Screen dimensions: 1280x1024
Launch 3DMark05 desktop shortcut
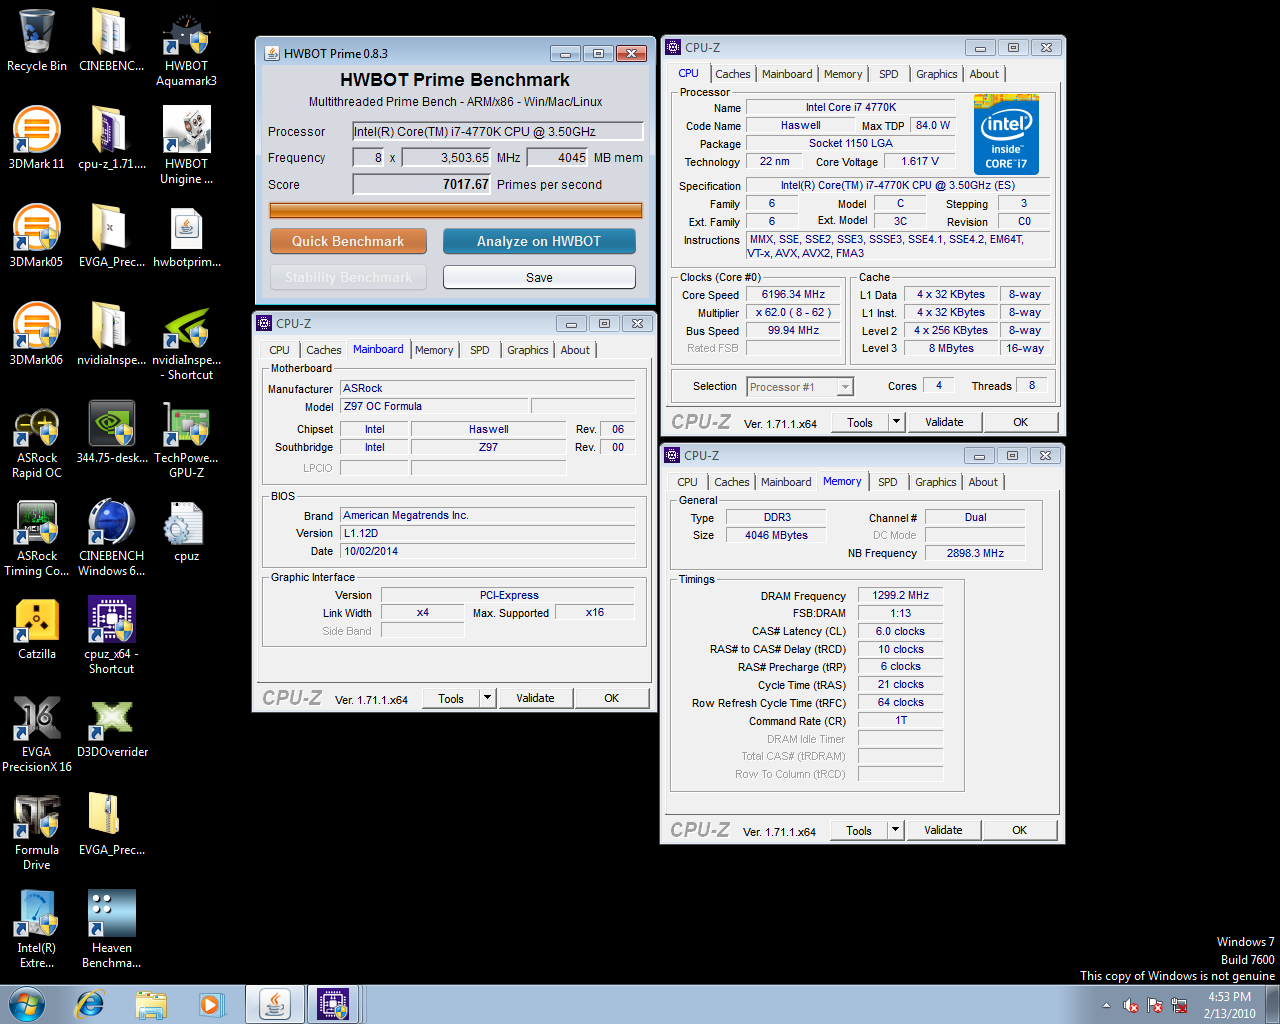37,237
